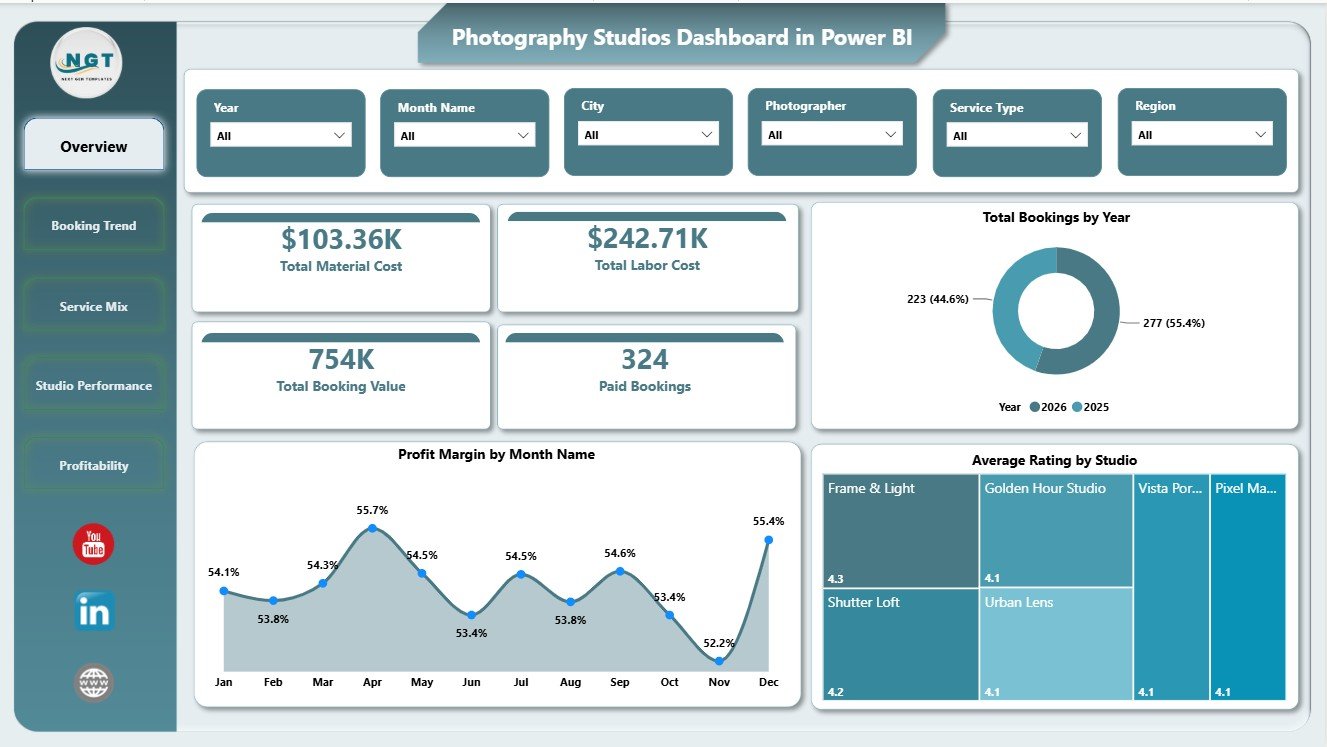
Task: Click the Total Bookings by Year title
Action: pos(1056,217)
